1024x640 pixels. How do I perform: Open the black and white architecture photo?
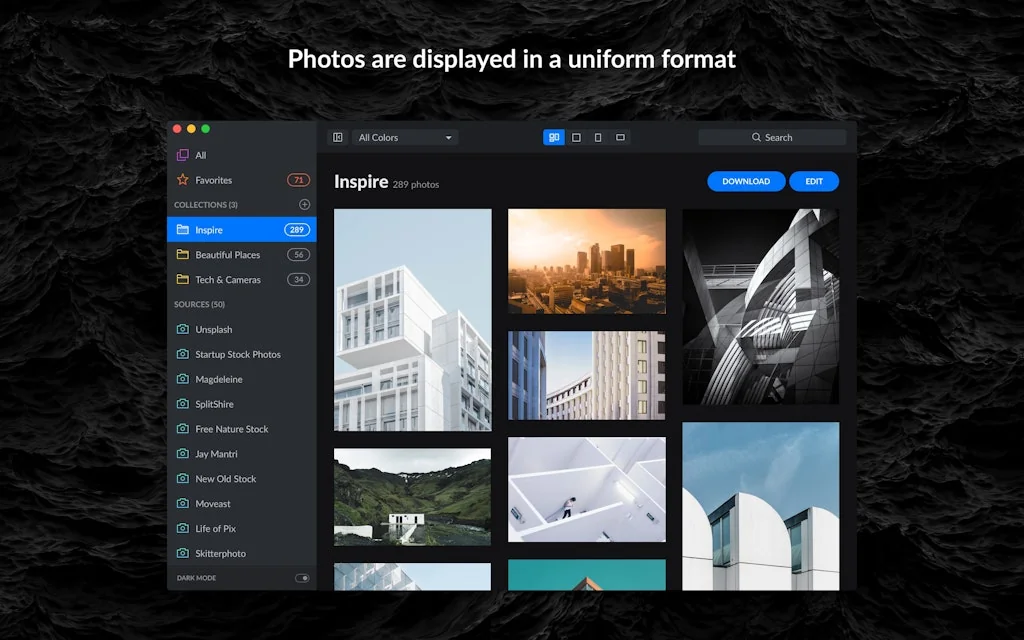coord(760,306)
